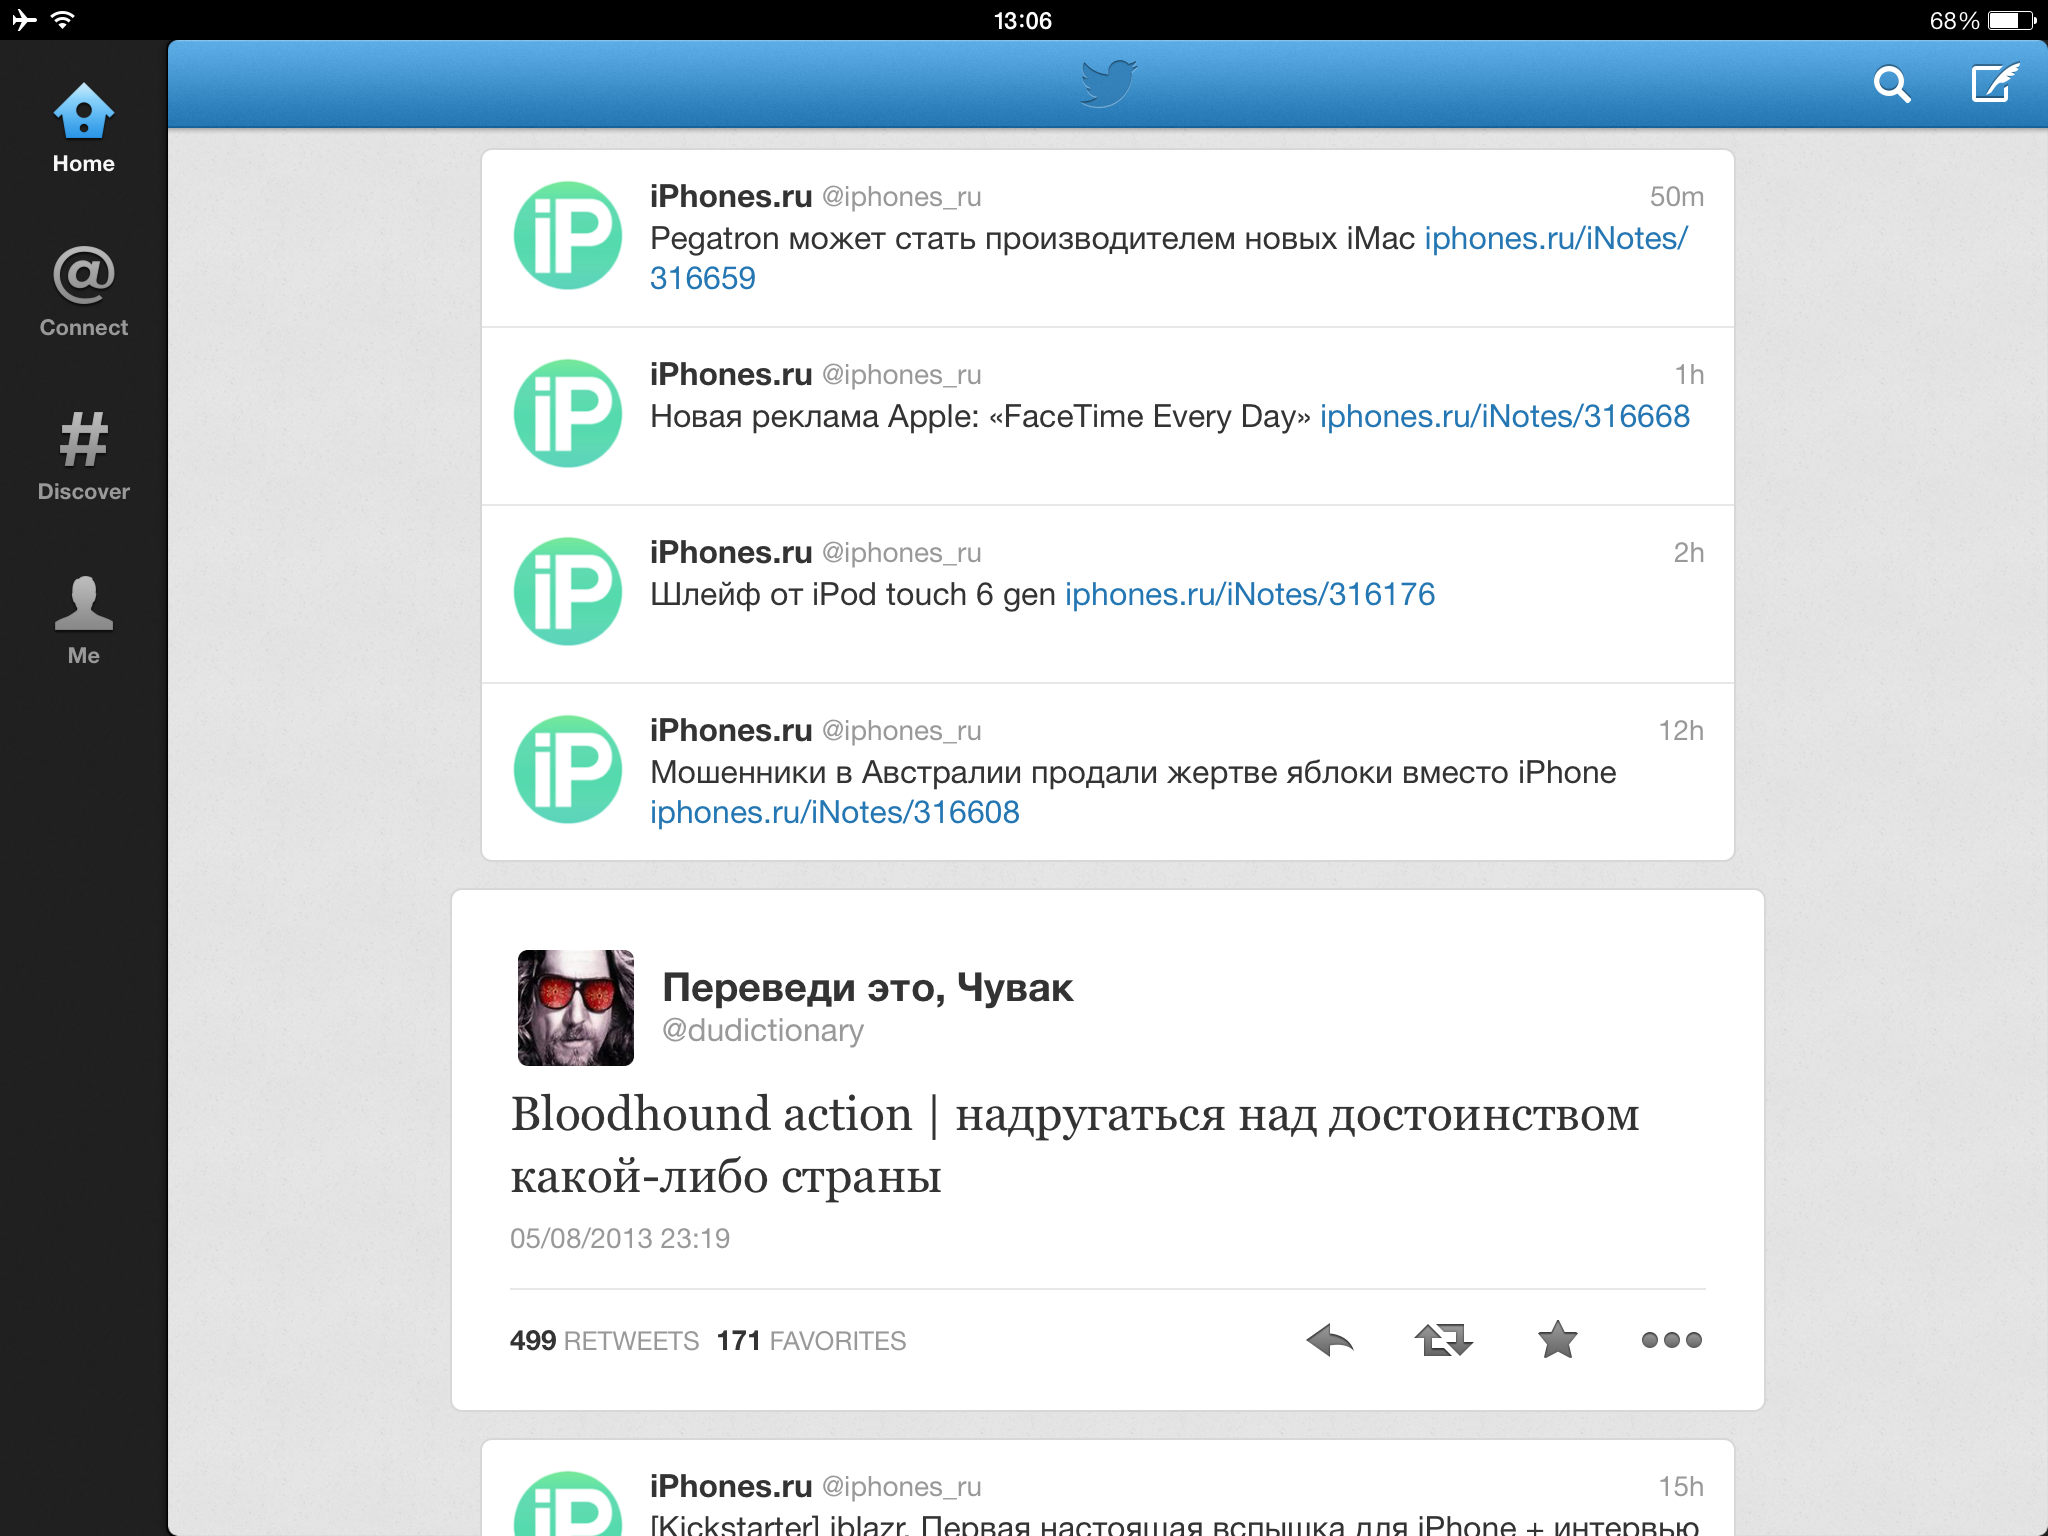Tap the Twitter bird logo in header

(1108, 83)
